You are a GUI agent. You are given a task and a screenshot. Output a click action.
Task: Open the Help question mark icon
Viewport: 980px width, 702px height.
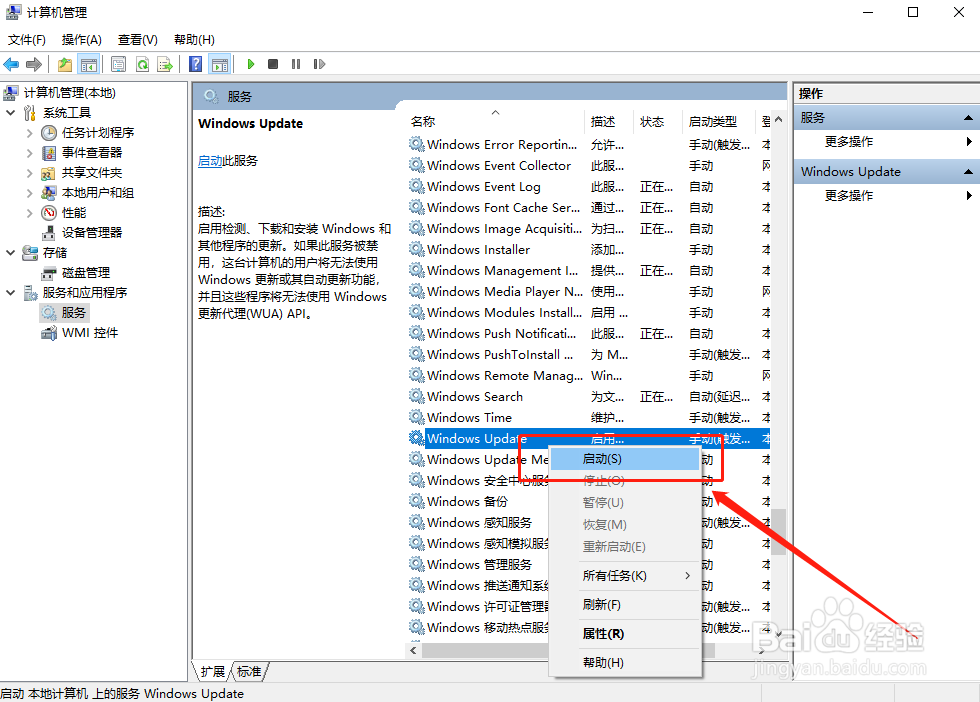pyautogui.click(x=196, y=64)
